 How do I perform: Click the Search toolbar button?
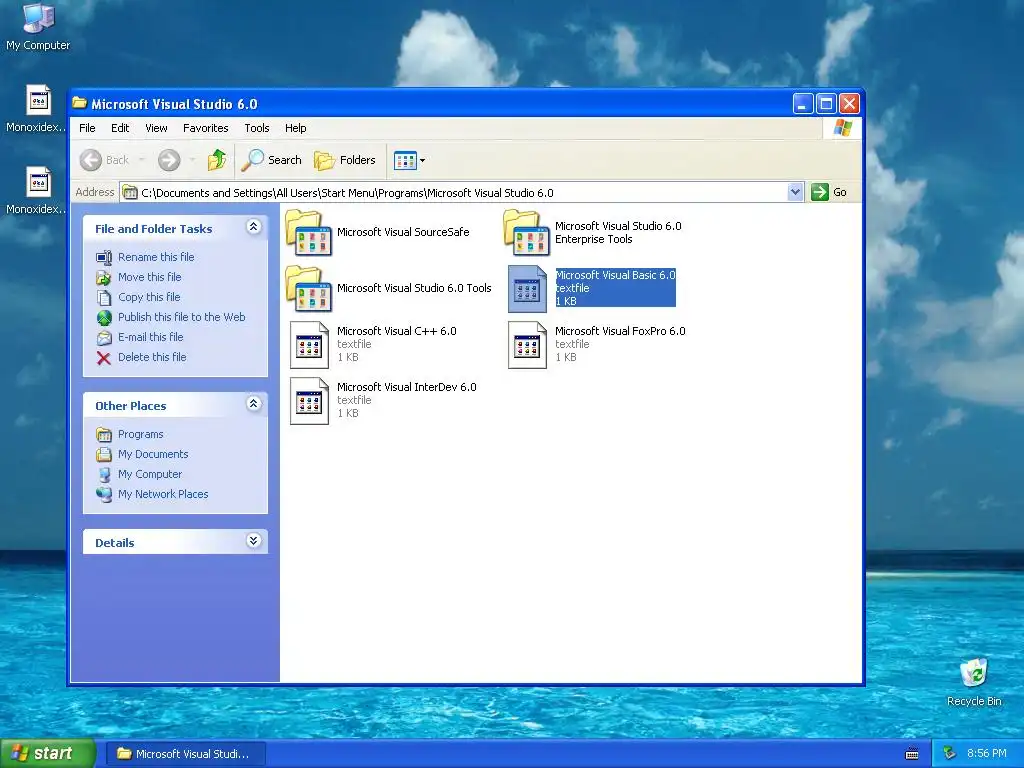pos(271,160)
